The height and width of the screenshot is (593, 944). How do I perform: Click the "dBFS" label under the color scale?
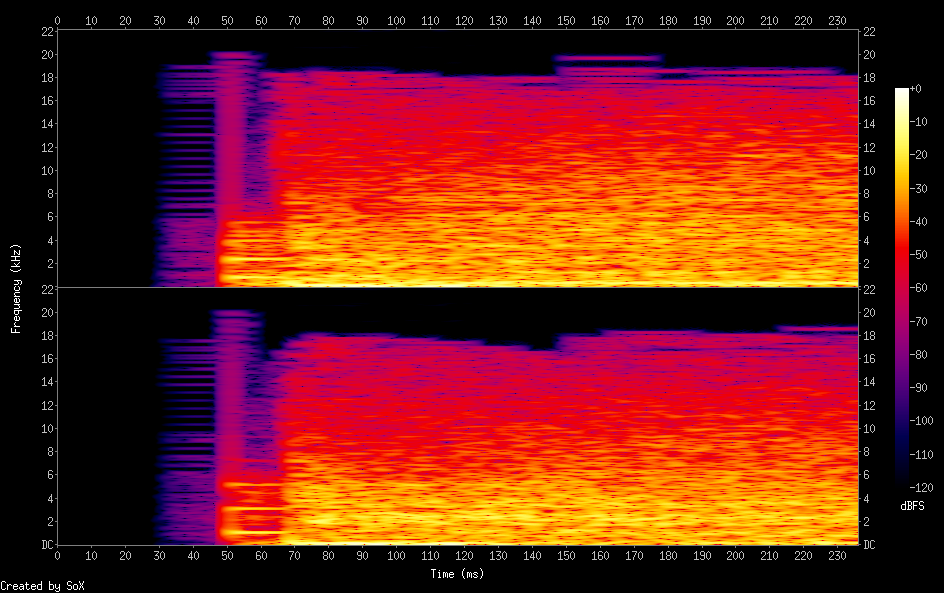click(912, 506)
